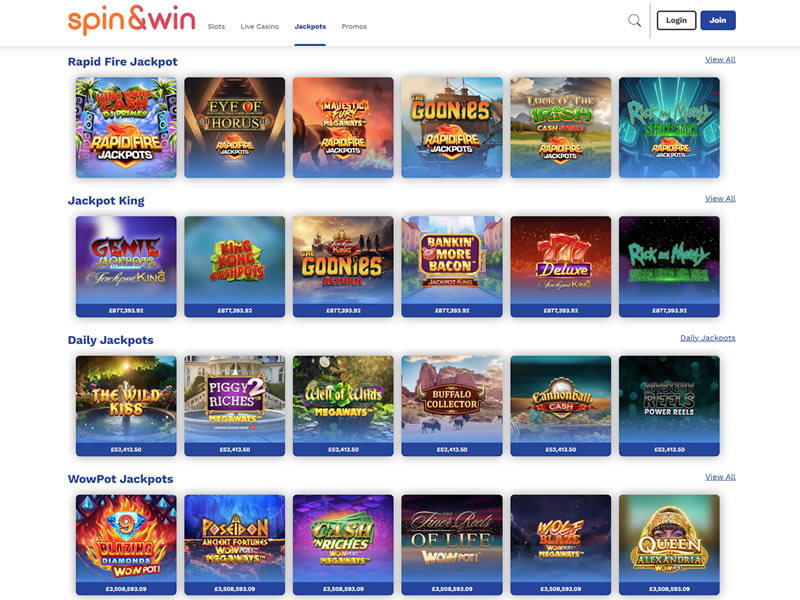The width and height of the screenshot is (800, 600).
Task: Choose 777 Deluxe Jackpot King tile
Action: [561, 266]
